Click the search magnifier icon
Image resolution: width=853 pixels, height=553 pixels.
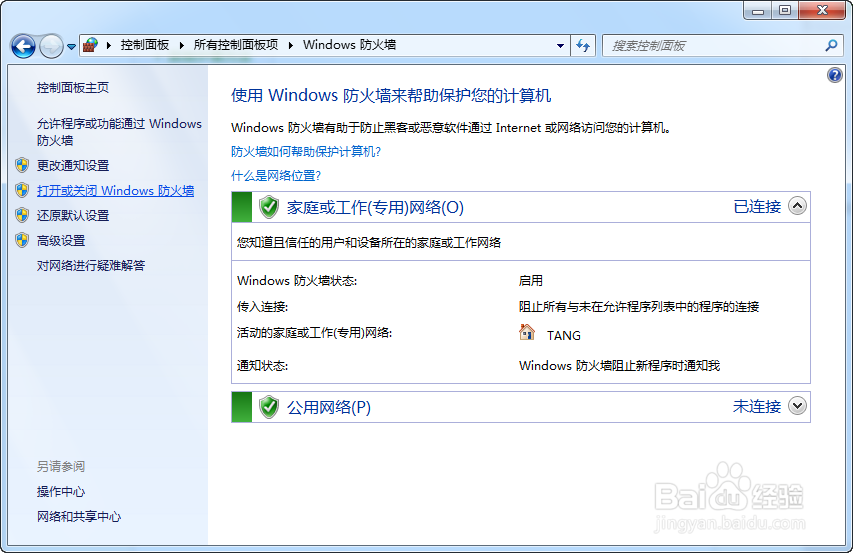coord(831,46)
